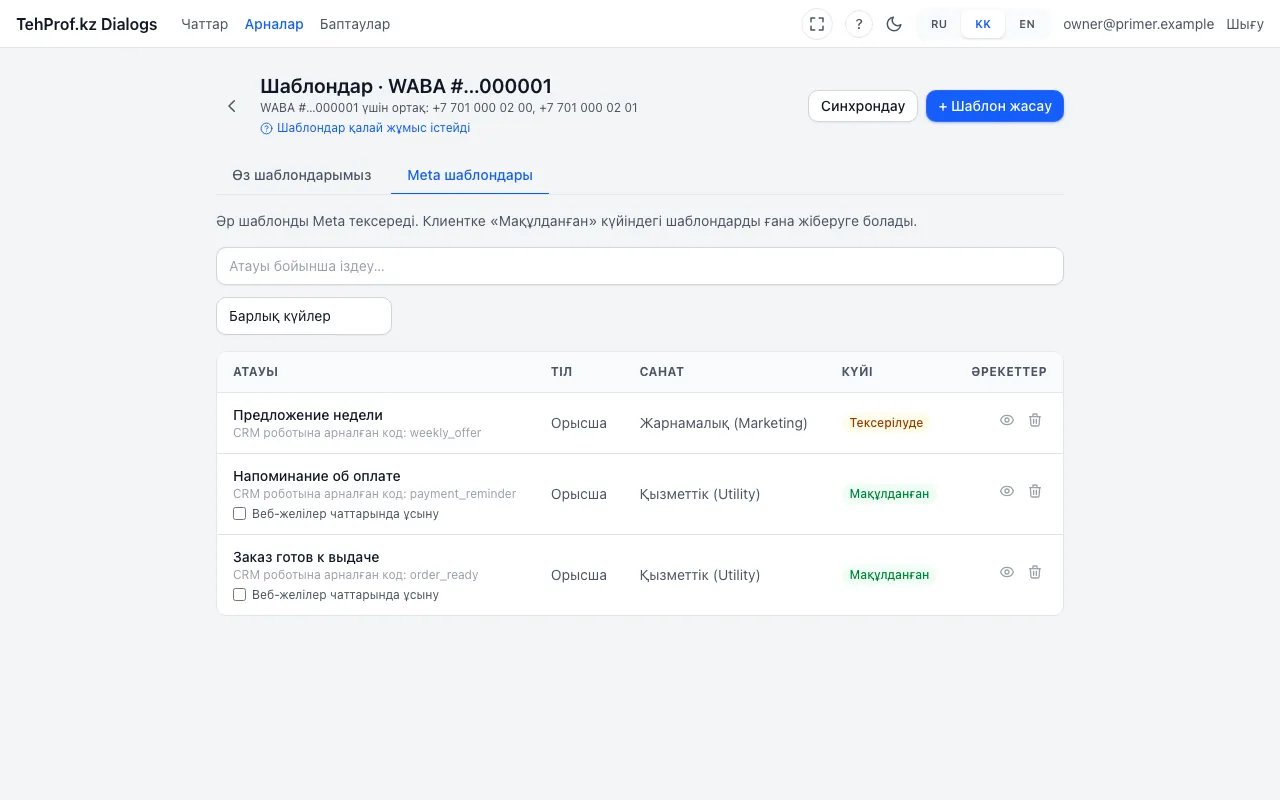Click Қызметтік (Utility) in Напоминание об оплате row
1280x800 pixels.
[x=700, y=494]
